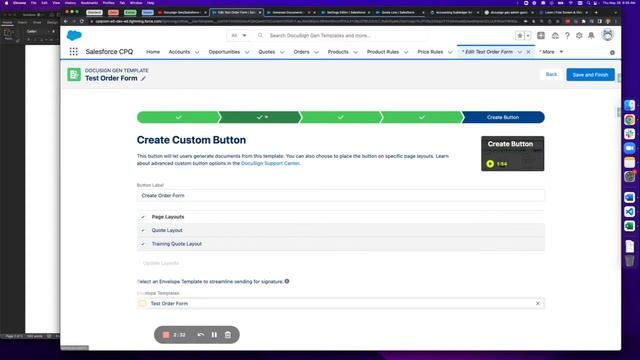Screen dimensions: 640x360
Task: Click the Search DocuSign Gen Templates box
Action: coord(343,36)
